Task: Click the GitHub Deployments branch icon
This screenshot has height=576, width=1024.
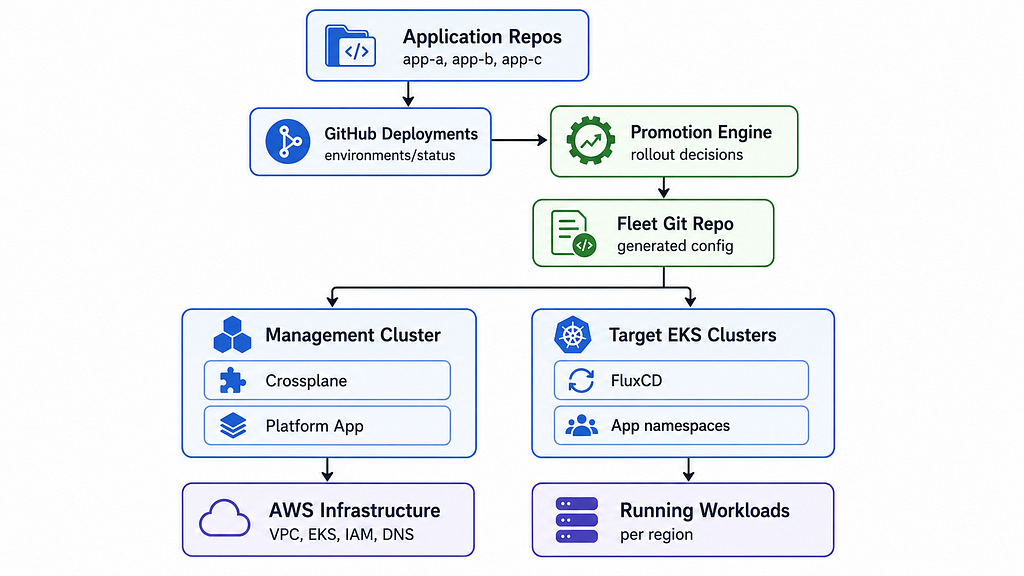Action: point(288,141)
